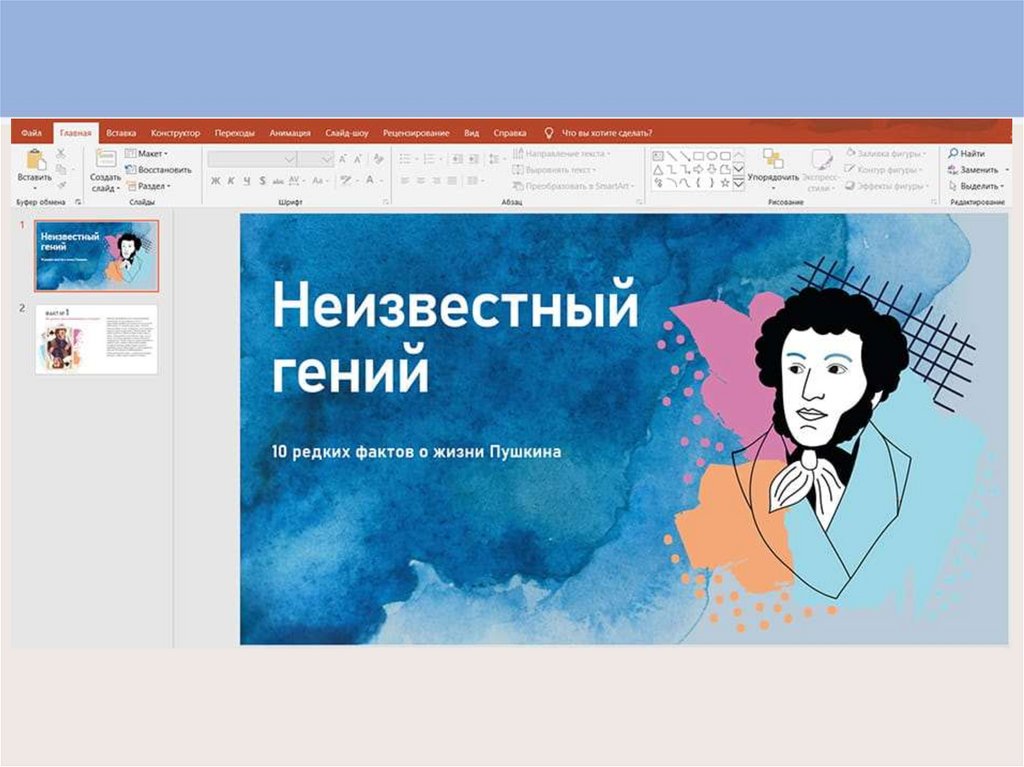The image size is (1024, 767).
Task: Click the Clear Formatting eraser icon
Action: [x=378, y=159]
